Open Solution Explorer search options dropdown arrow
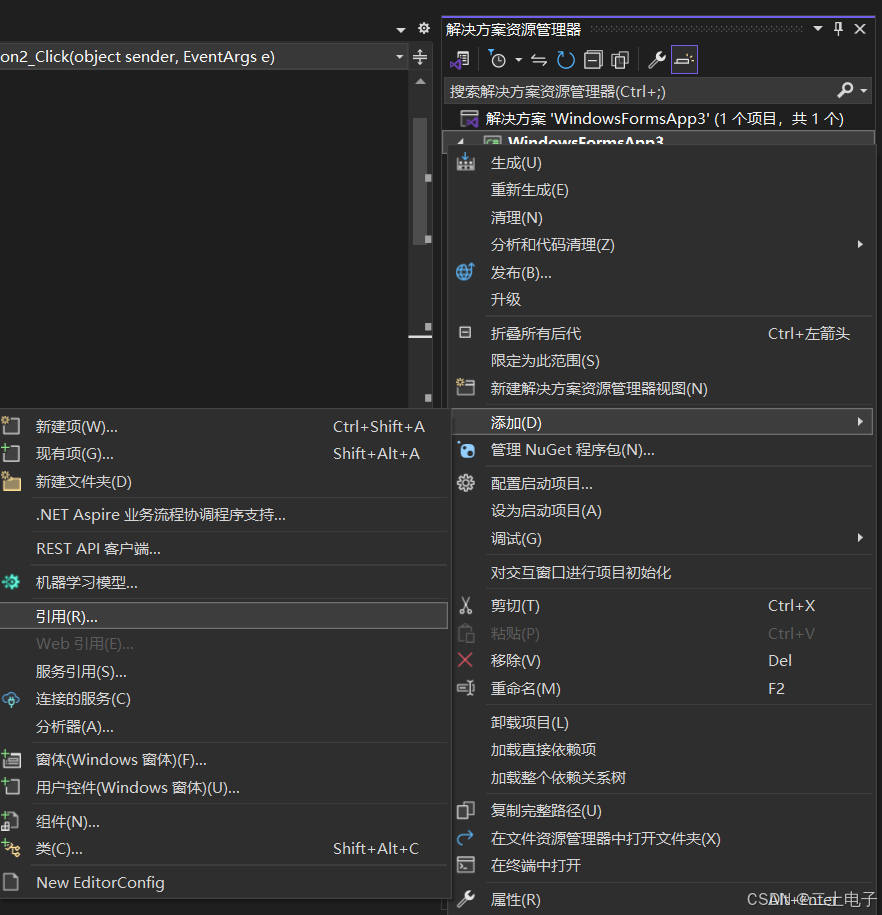882x915 pixels. 864,91
